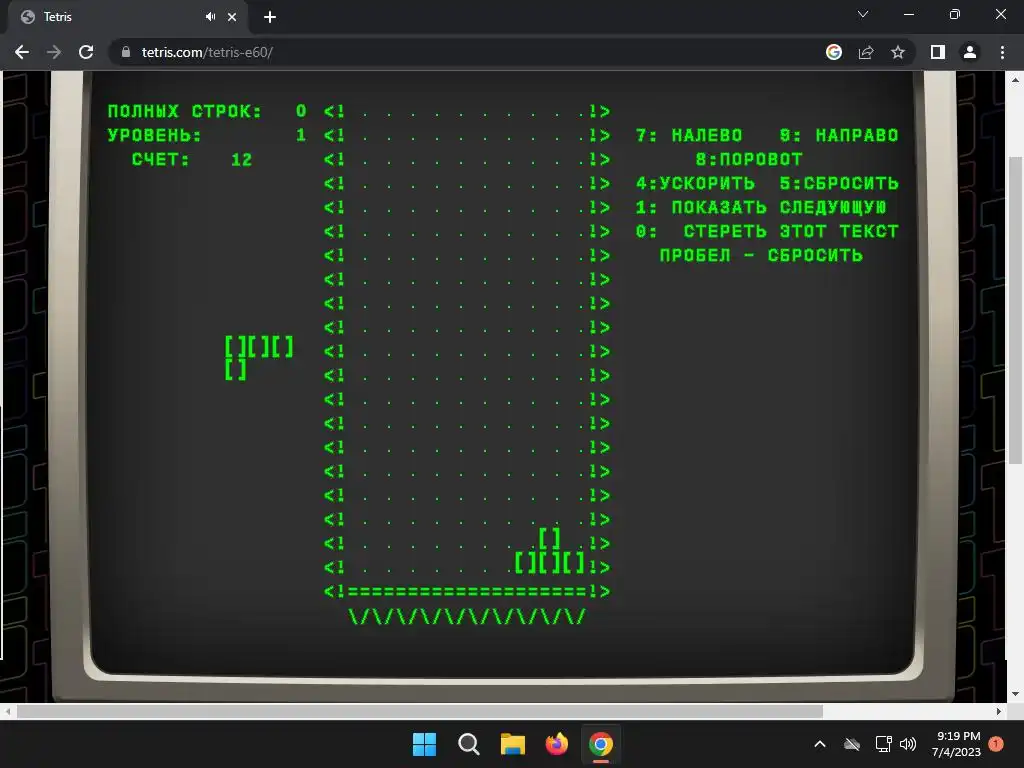
Task: Launch Firefox from taskbar
Action: [556, 744]
